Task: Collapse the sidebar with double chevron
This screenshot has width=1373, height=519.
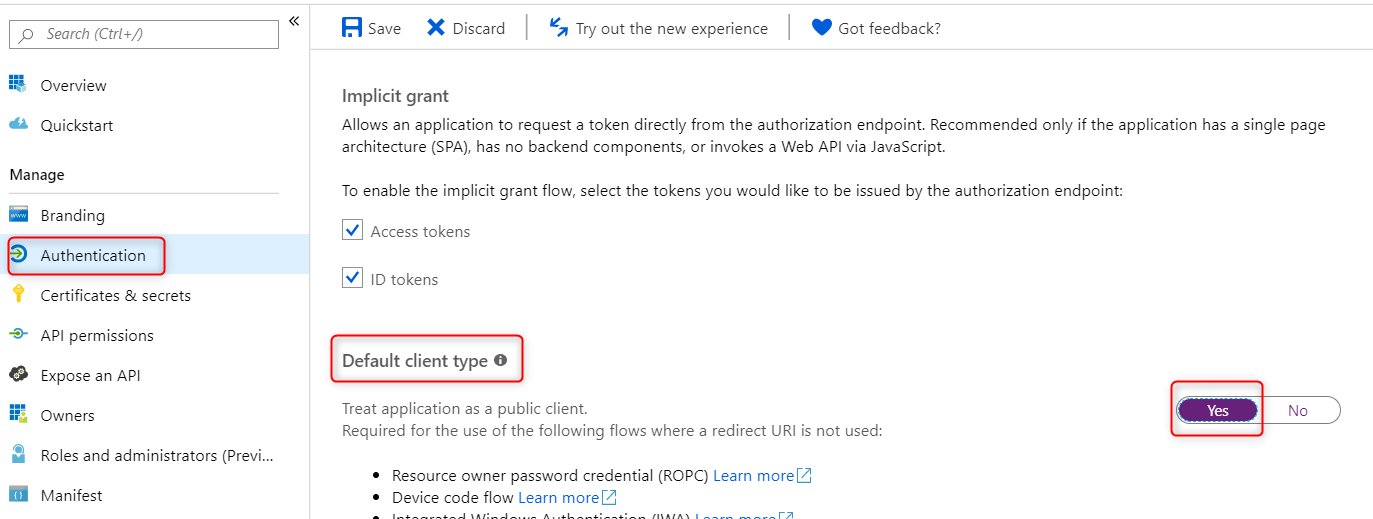Action: (x=294, y=21)
